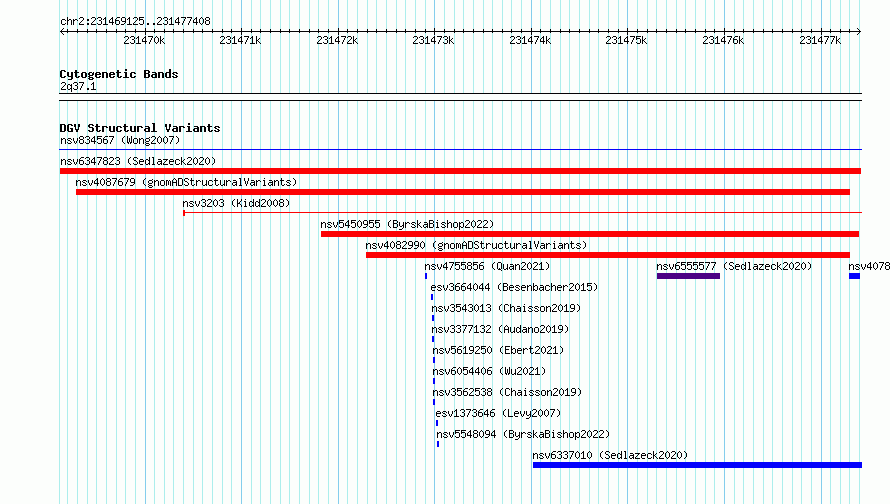The width and height of the screenshot is (890, 504).
Task: Click the 231470k ruler tick label
Action: [x=144, y=40]
